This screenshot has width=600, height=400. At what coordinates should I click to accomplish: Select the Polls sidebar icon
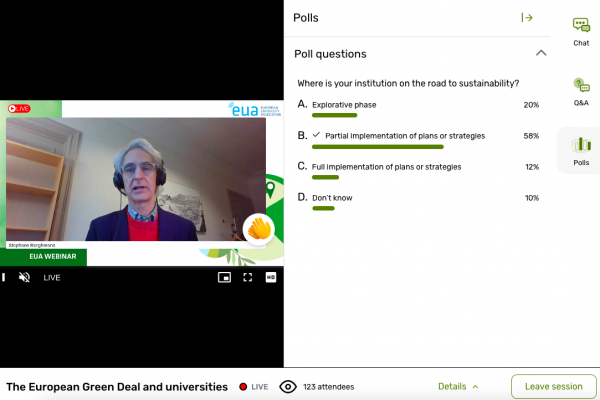[581, 145]
